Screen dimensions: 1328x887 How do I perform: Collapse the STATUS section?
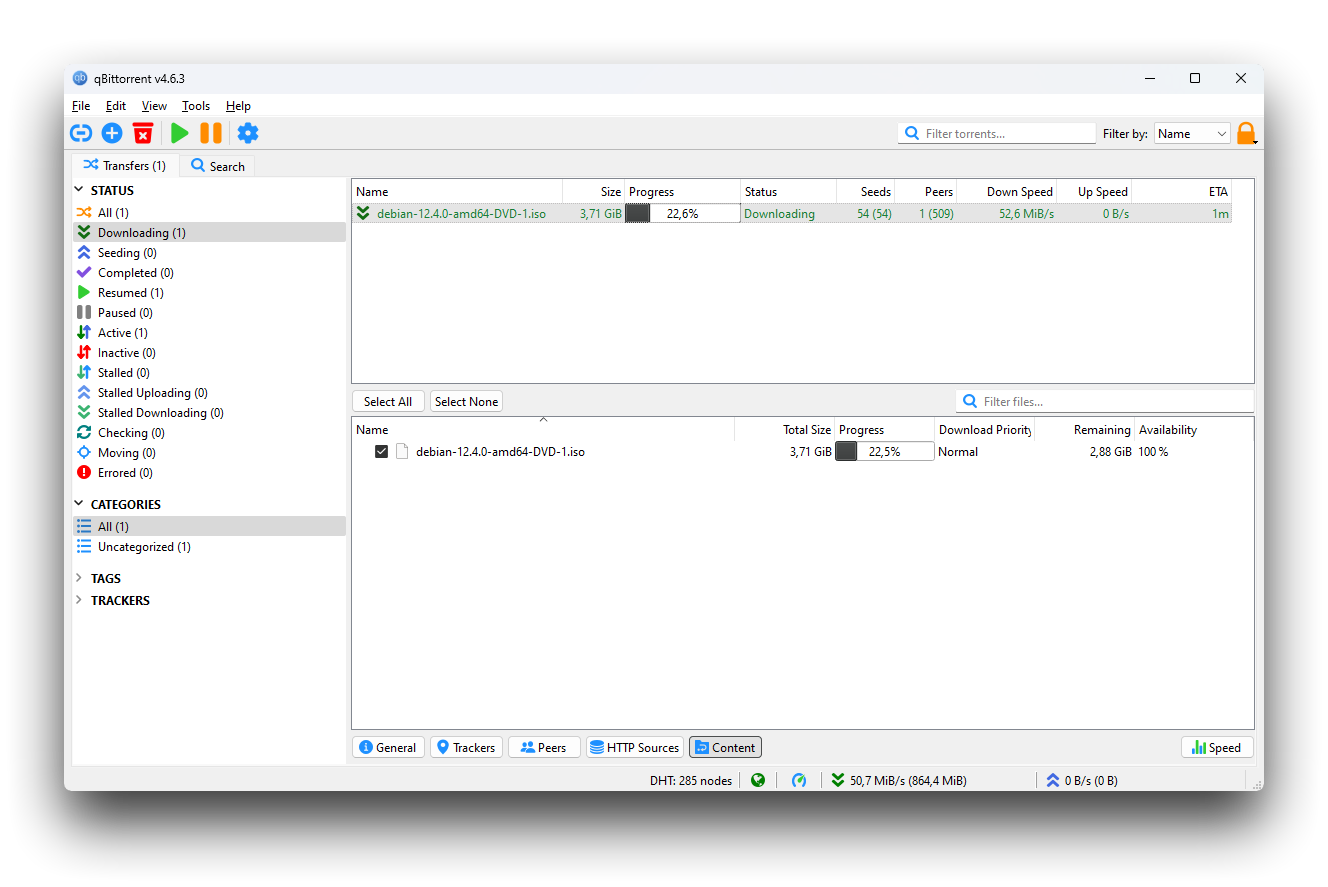(x=79, y=190)
